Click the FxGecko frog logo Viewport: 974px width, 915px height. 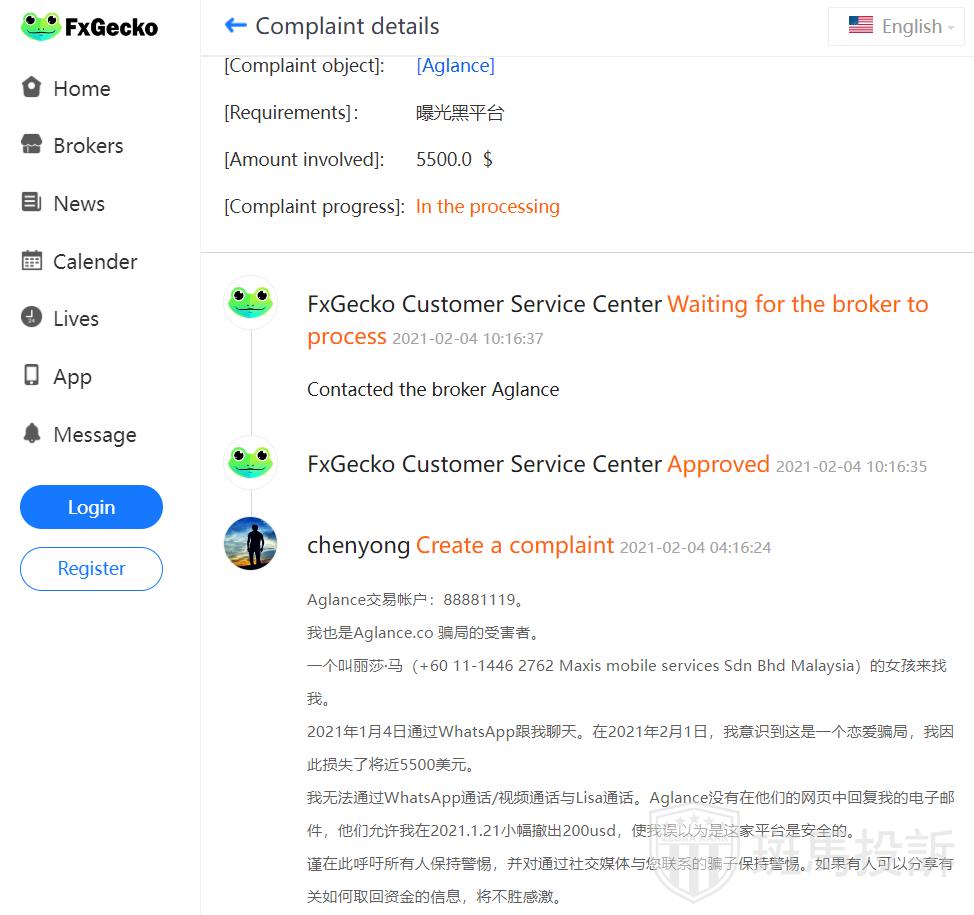pyautogui.click(x=41, y=27)
